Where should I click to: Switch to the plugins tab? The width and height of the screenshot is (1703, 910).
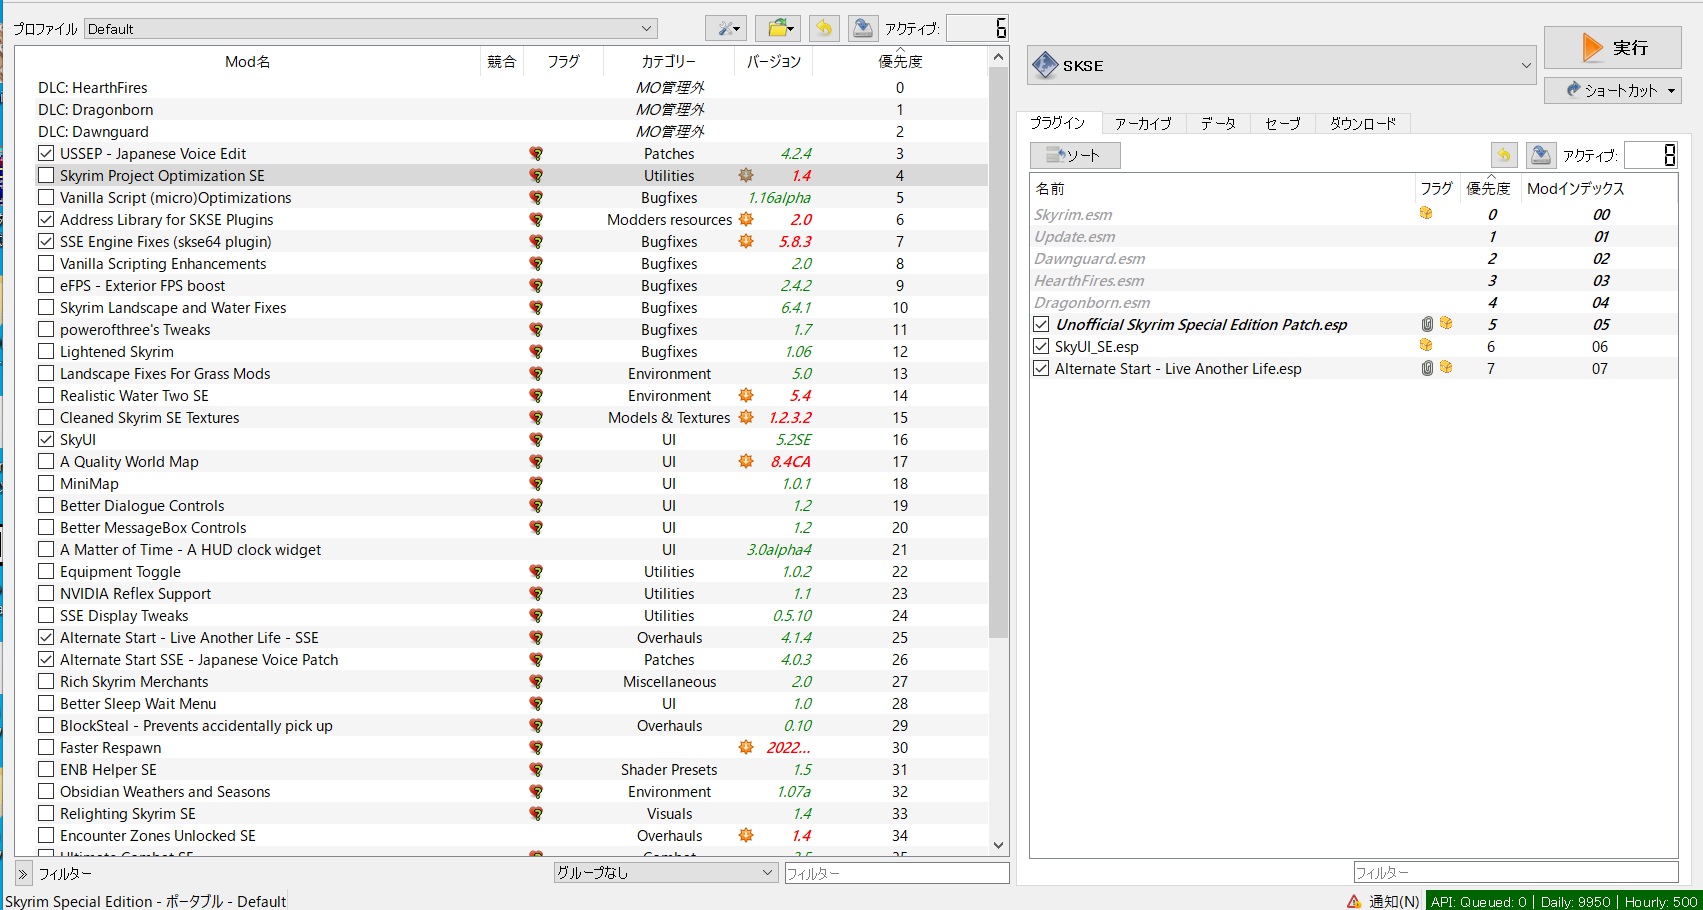pos(1058,123)
